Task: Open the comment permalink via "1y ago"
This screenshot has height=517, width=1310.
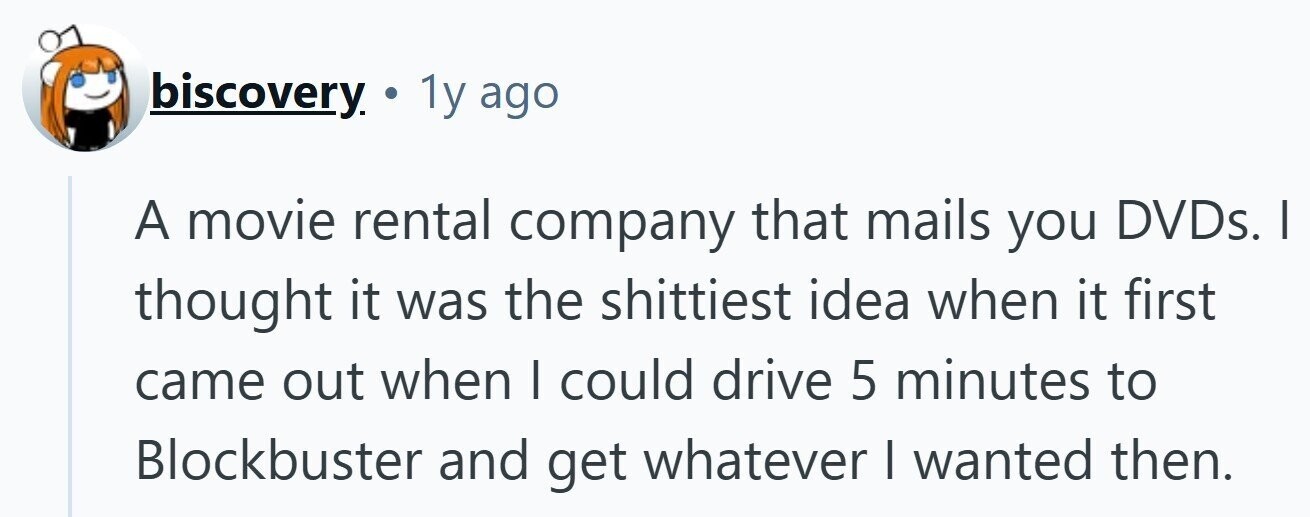Action: [x=488, y=93]
